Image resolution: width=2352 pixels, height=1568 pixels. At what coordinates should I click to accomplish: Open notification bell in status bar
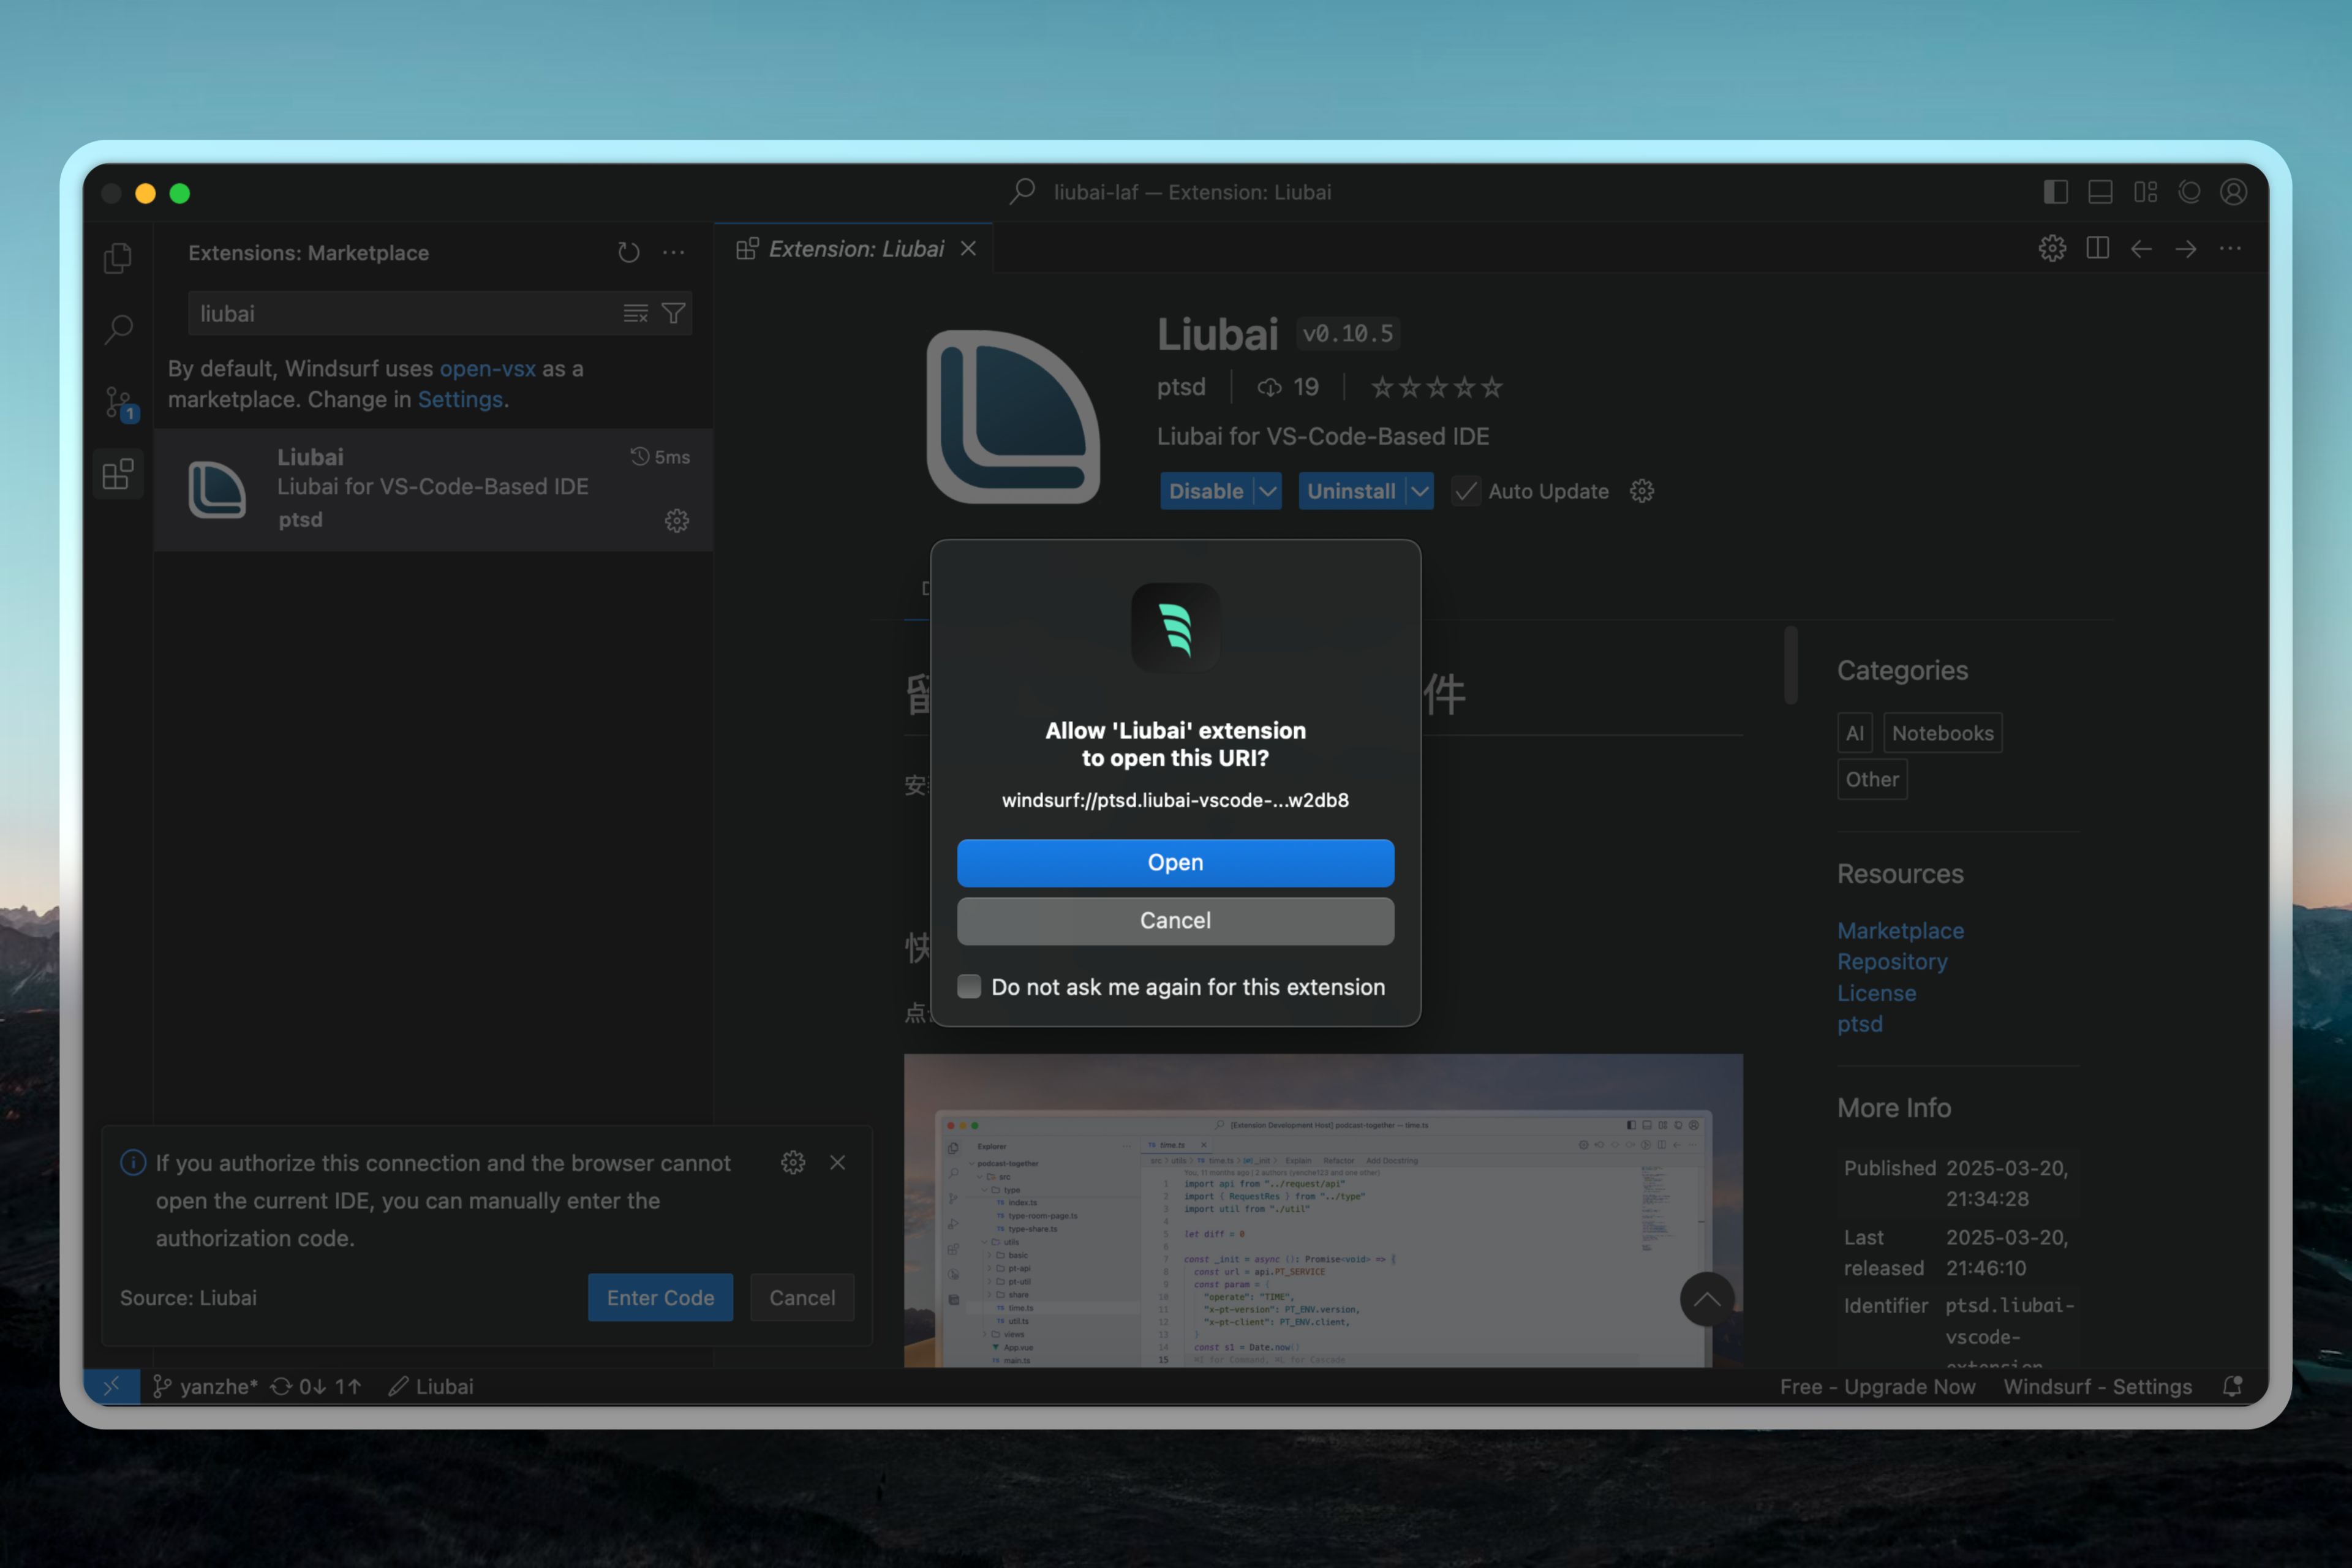pyautogui.click(x=2232, y=1386)
